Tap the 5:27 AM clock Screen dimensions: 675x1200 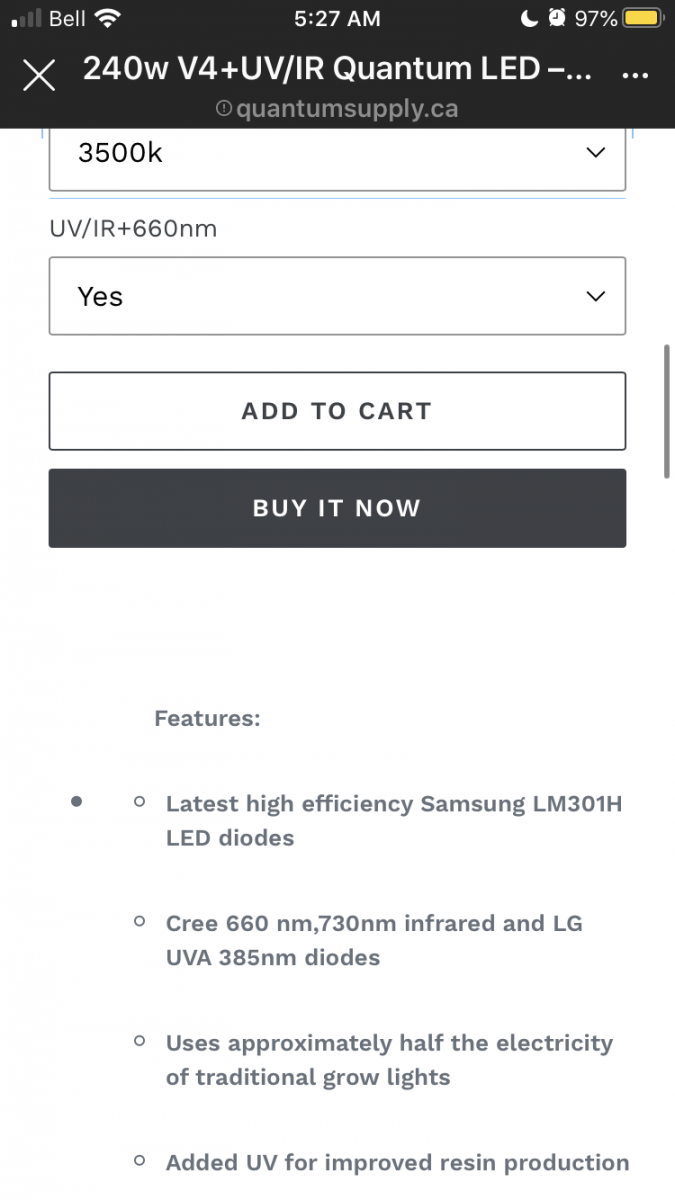(338, 18)
